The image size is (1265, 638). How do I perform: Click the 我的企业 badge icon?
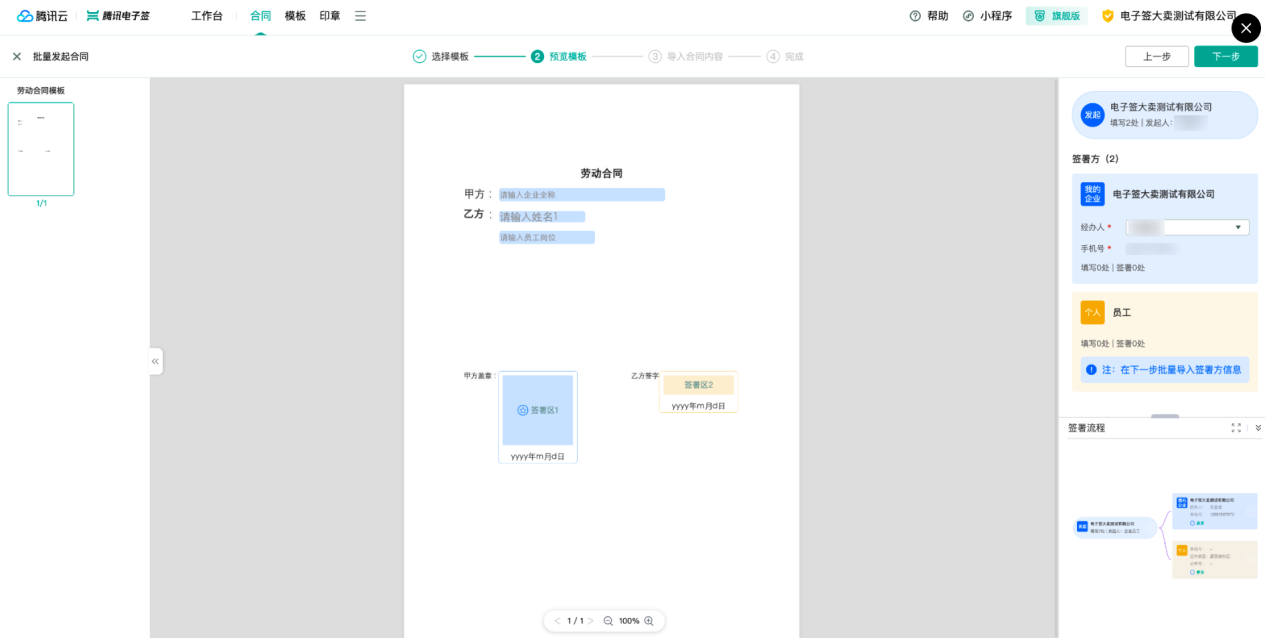click(x=1092, y=194)
